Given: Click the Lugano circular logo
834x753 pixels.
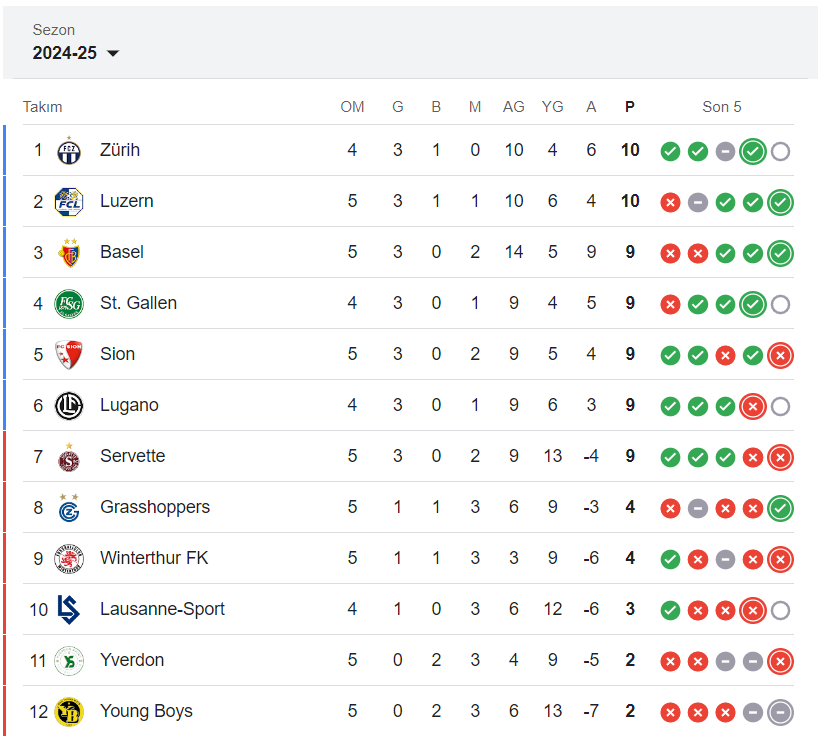Looking at the screenshot, I should pos(69,406).
